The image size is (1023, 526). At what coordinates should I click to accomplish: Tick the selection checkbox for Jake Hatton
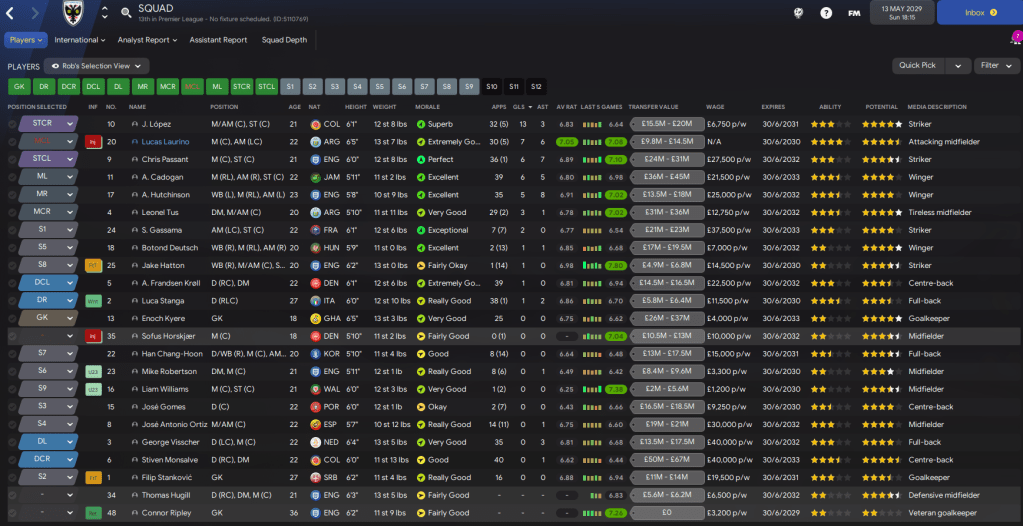[x=12, y=265]
